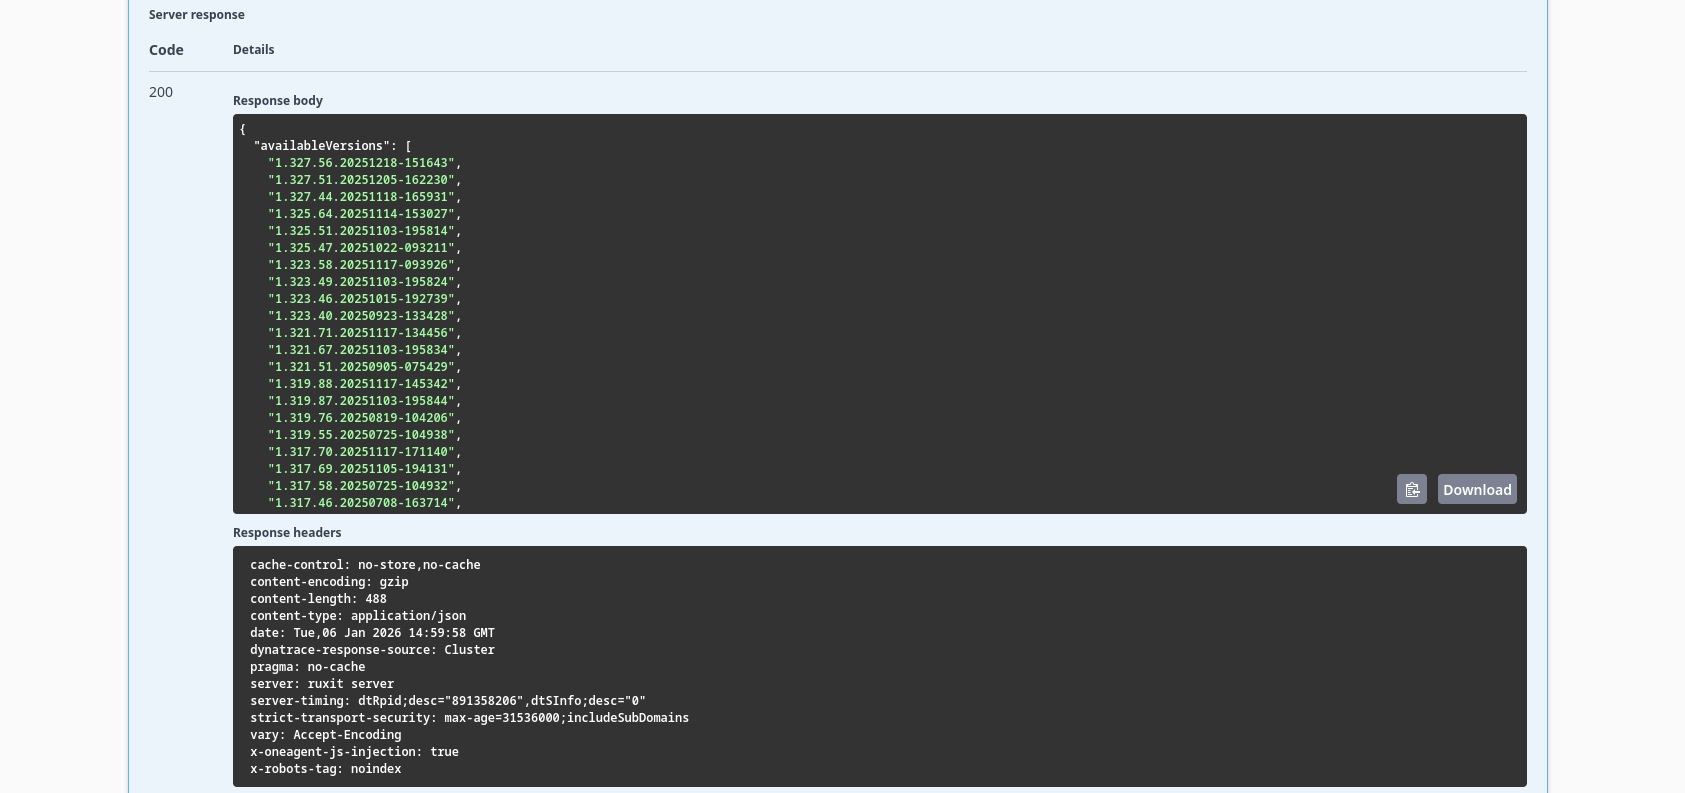Click version string 1.319.88.20251117-145342

[x=361, y=384]
